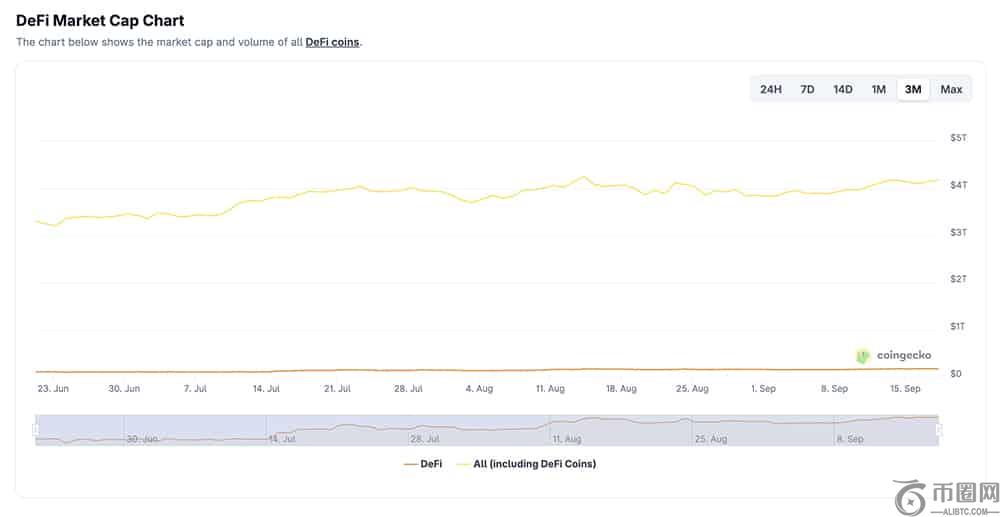
Task: Click the coingecko watermark text
Action: click(904, 355)
